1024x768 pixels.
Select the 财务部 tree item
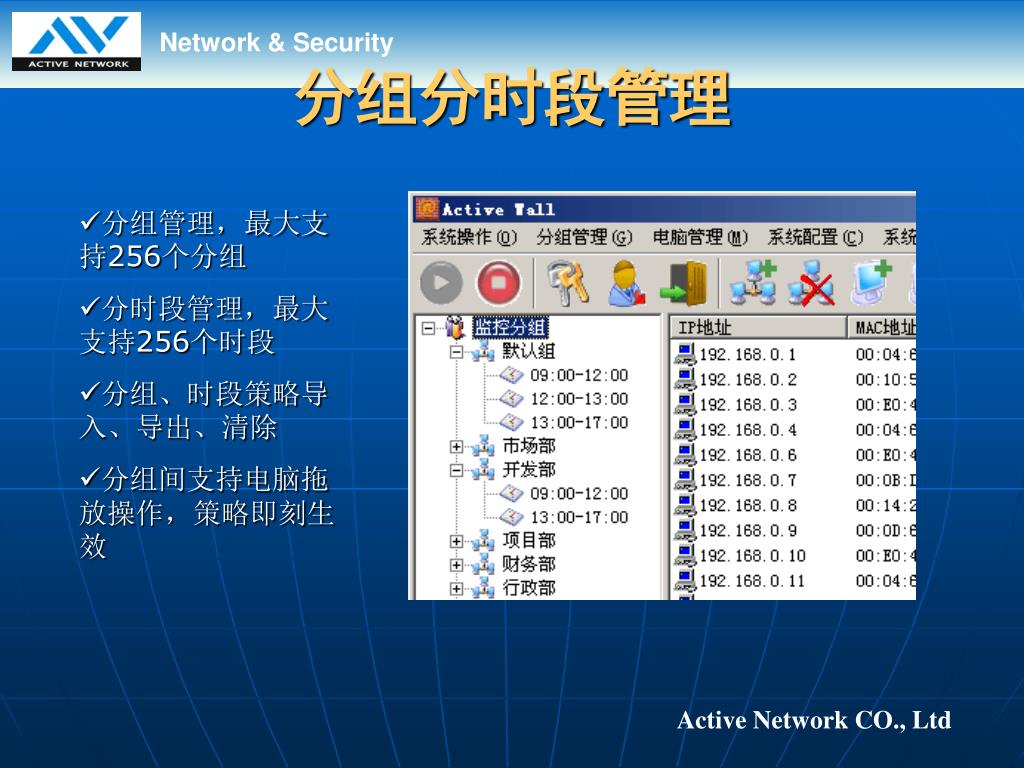tap(528, 564)
